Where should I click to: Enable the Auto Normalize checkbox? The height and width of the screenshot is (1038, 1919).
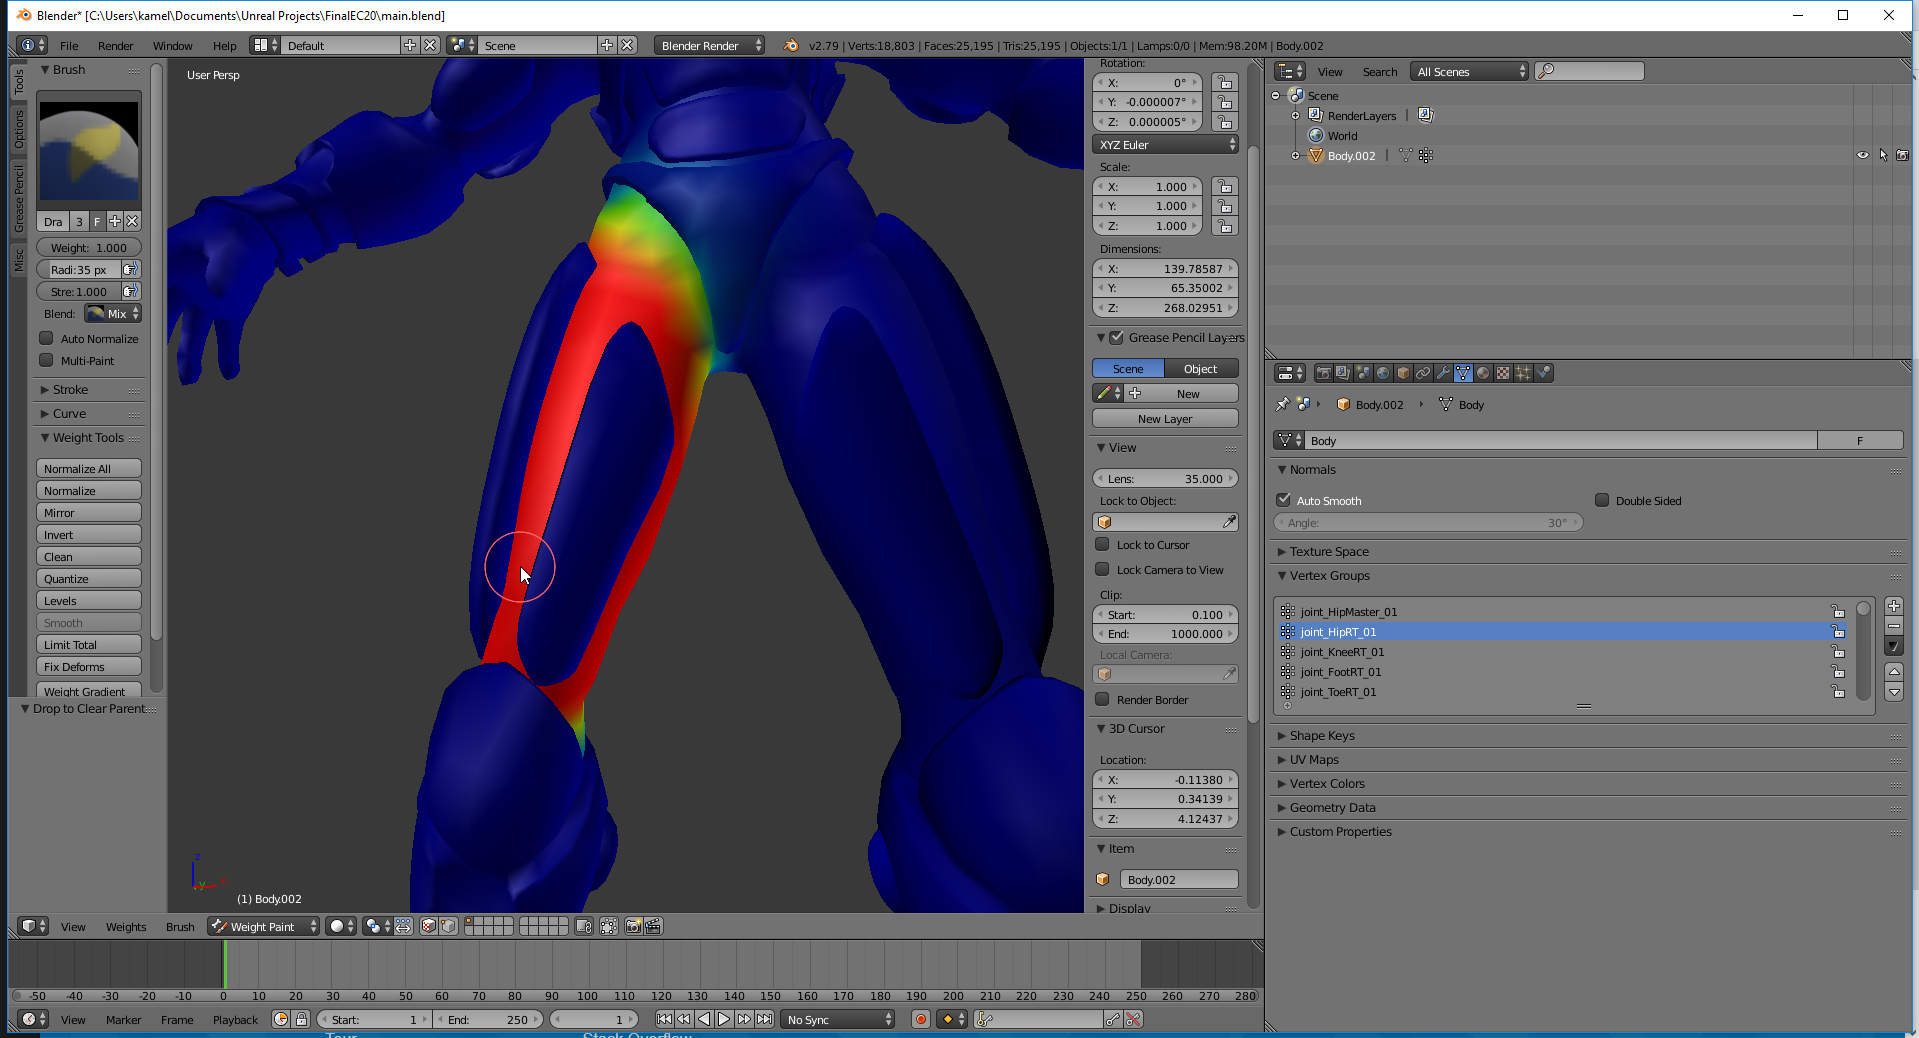[46, 338]
